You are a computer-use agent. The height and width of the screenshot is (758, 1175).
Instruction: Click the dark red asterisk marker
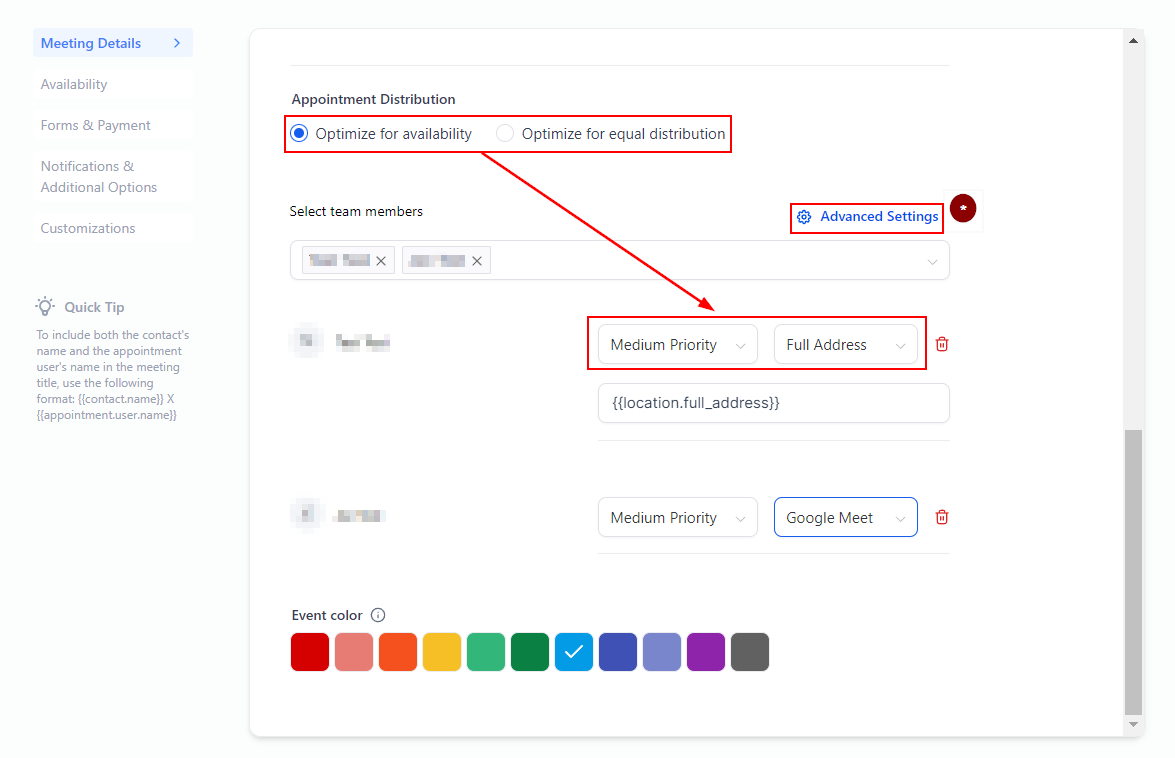click(x=963, y=208)
